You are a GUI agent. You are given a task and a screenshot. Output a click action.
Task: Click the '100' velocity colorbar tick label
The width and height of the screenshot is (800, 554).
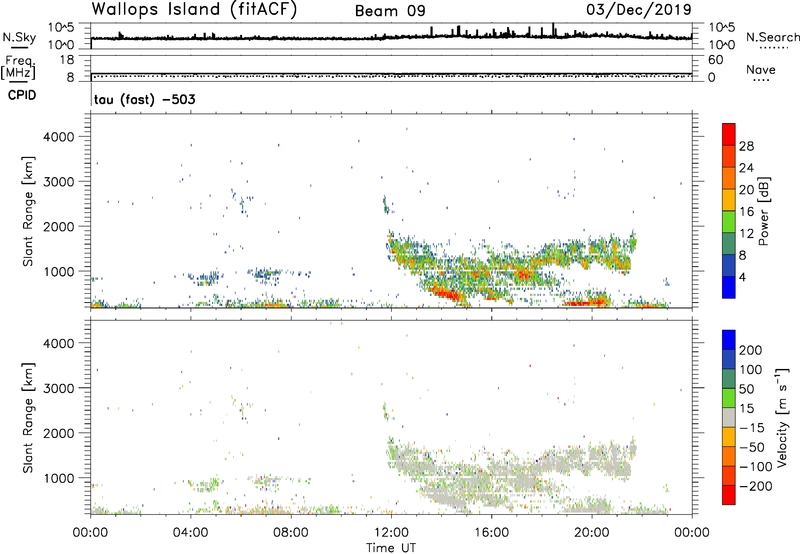(x=751, y=370)
